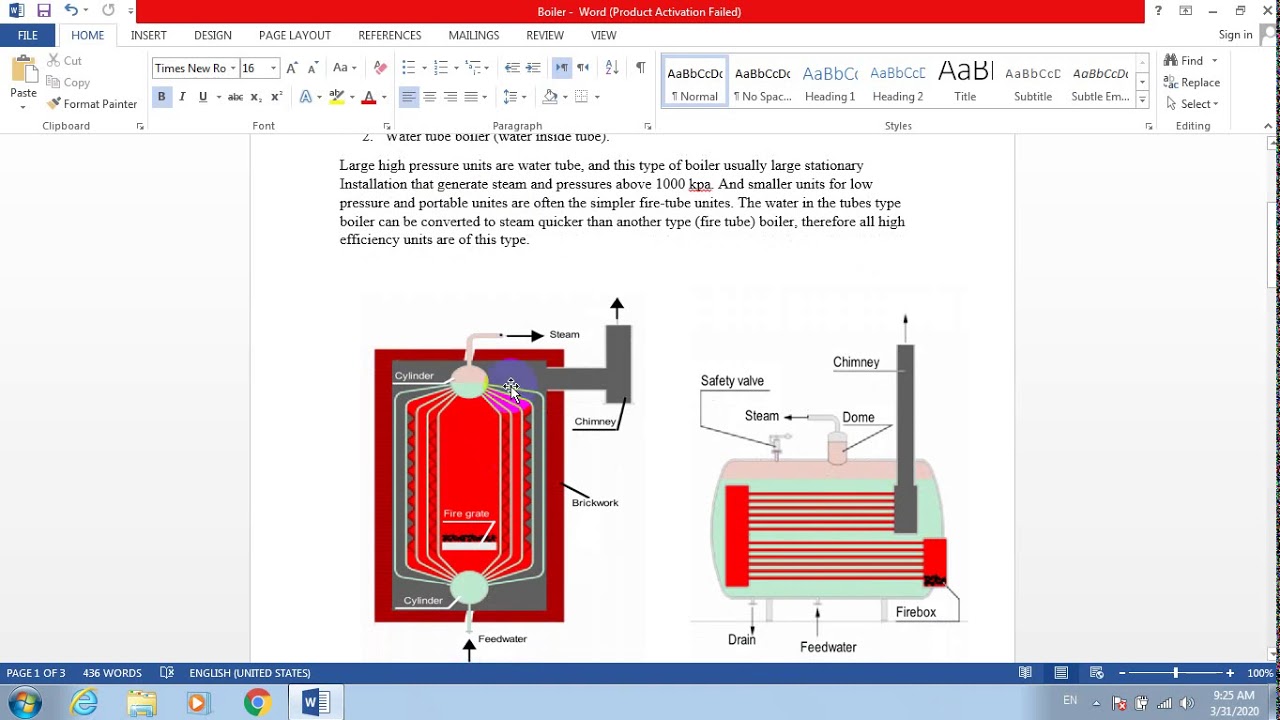
Task: Open the FILE tab
Action: coord(28,35)
